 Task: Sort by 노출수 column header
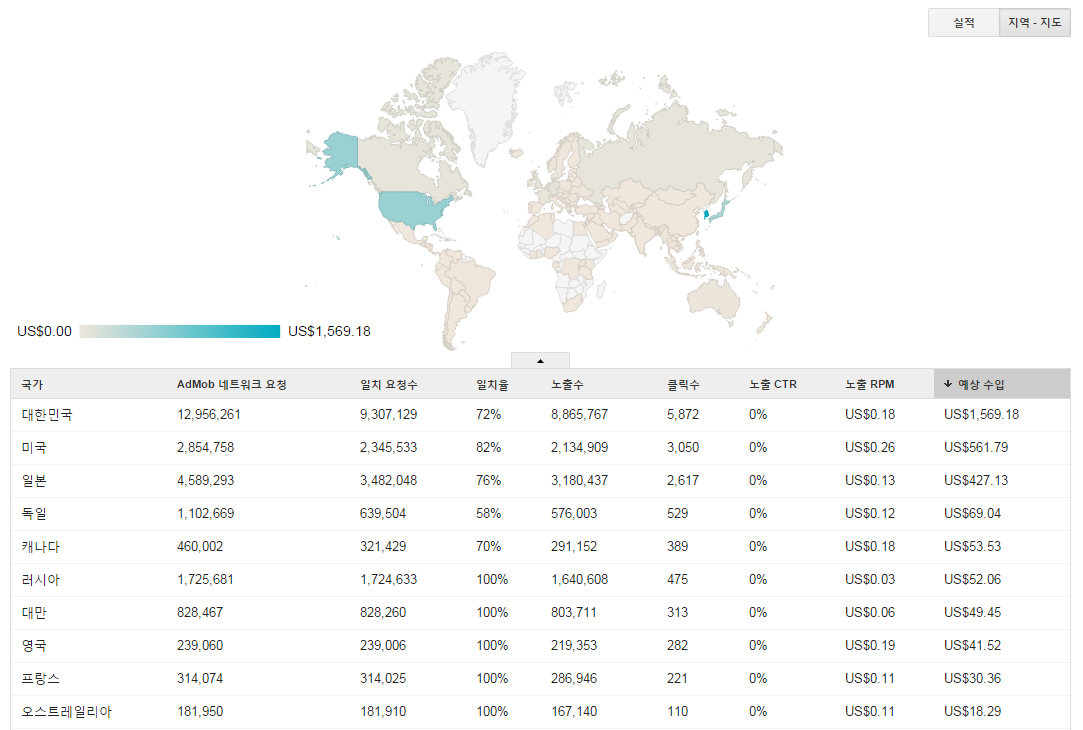(567, 385)
